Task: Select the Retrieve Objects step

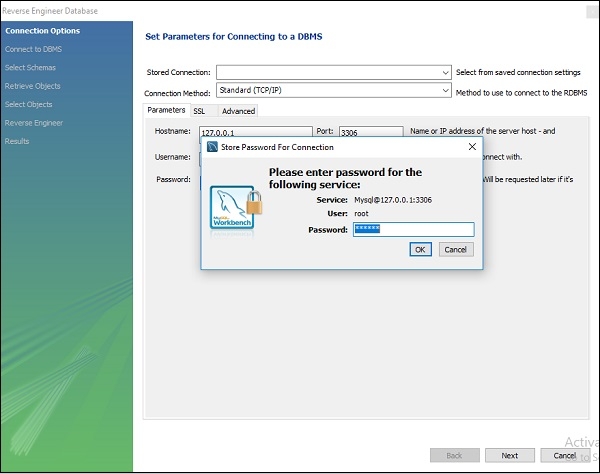Action: click(x=33, y=86)
